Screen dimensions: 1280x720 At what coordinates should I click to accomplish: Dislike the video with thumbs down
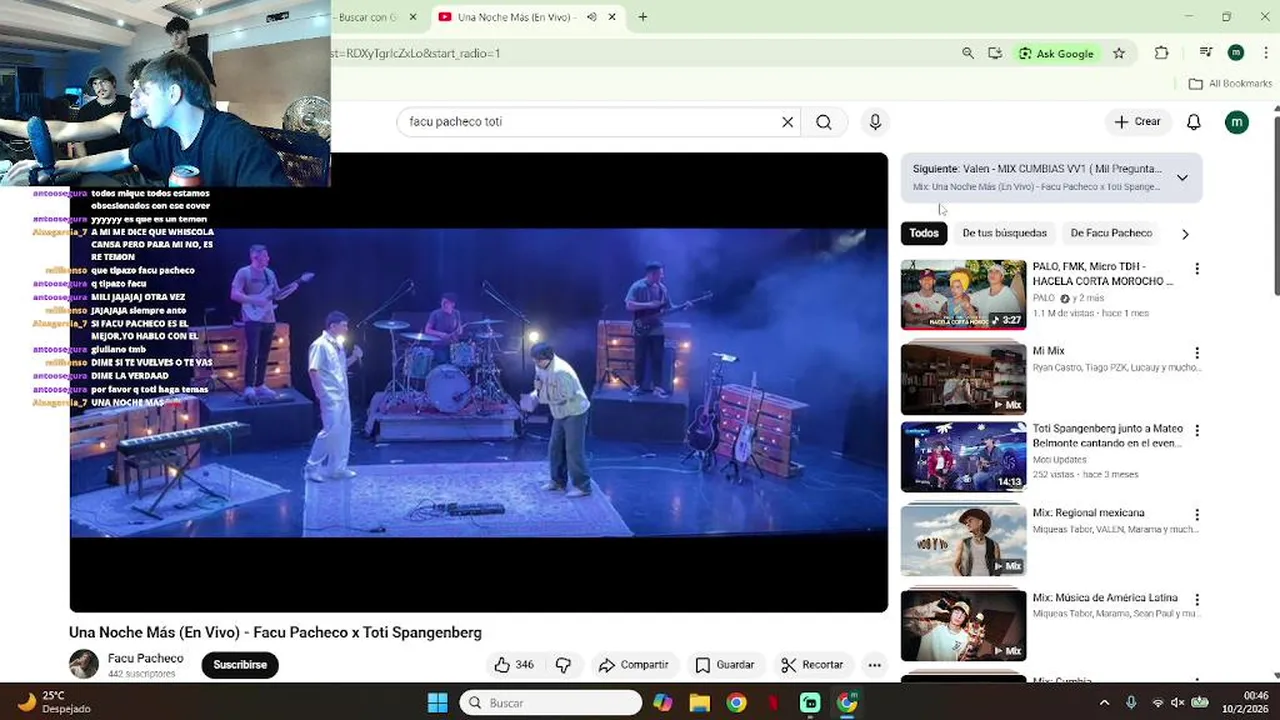pyautogui.click(x=563, y=665)
